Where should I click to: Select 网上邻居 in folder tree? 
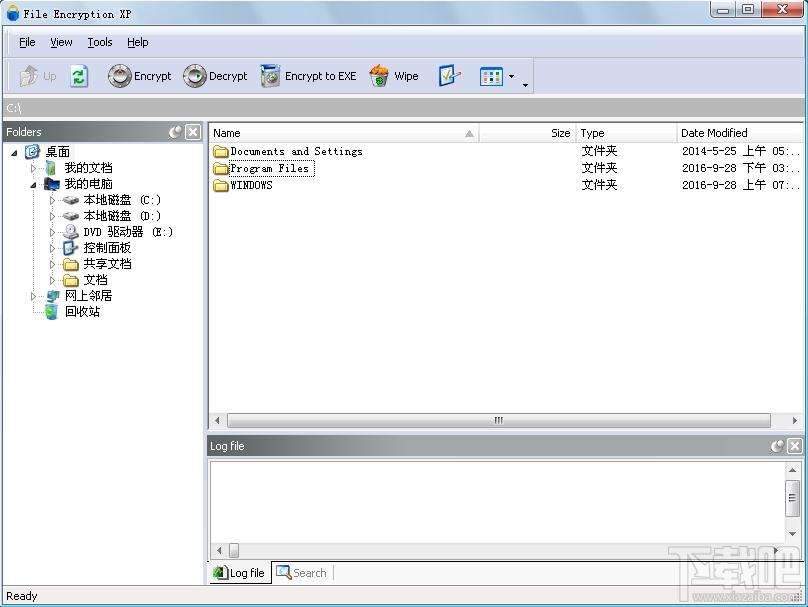tap(88, 295)
